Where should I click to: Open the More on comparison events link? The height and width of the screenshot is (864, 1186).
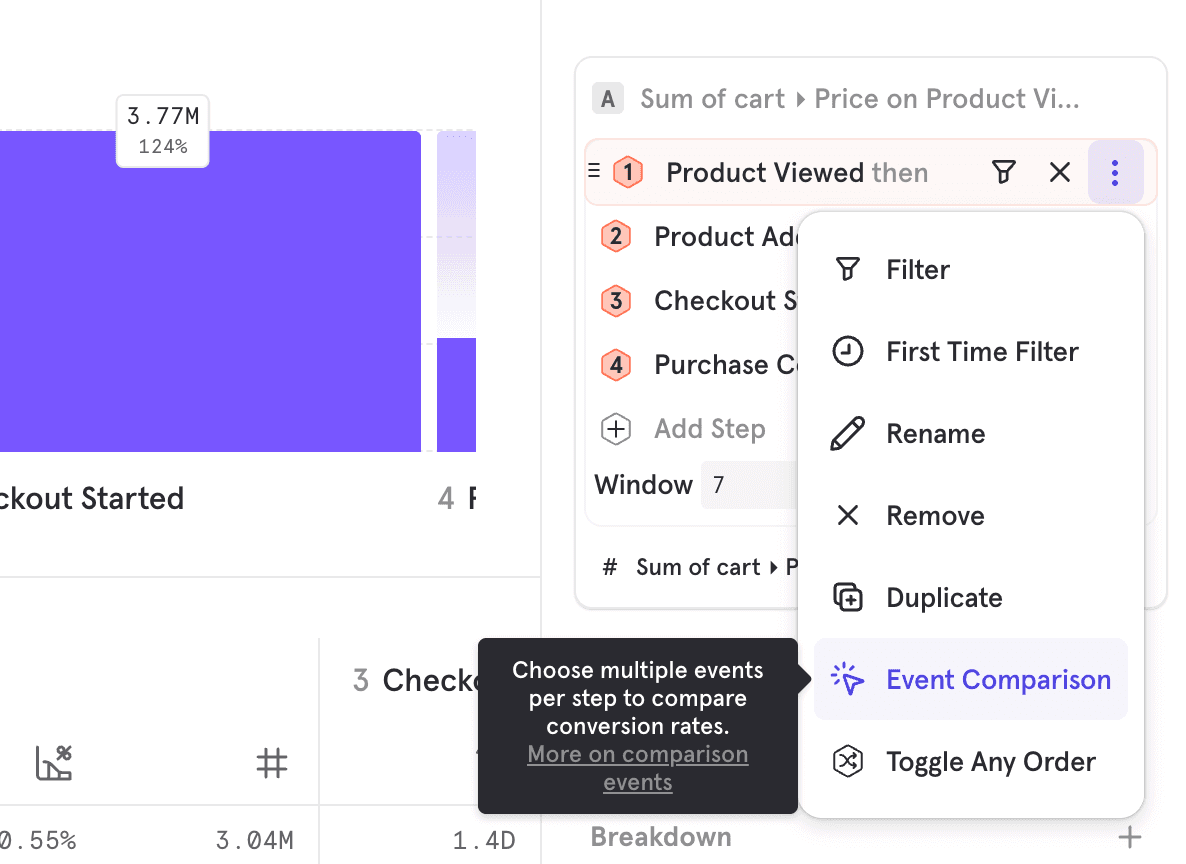click(638, 768)
